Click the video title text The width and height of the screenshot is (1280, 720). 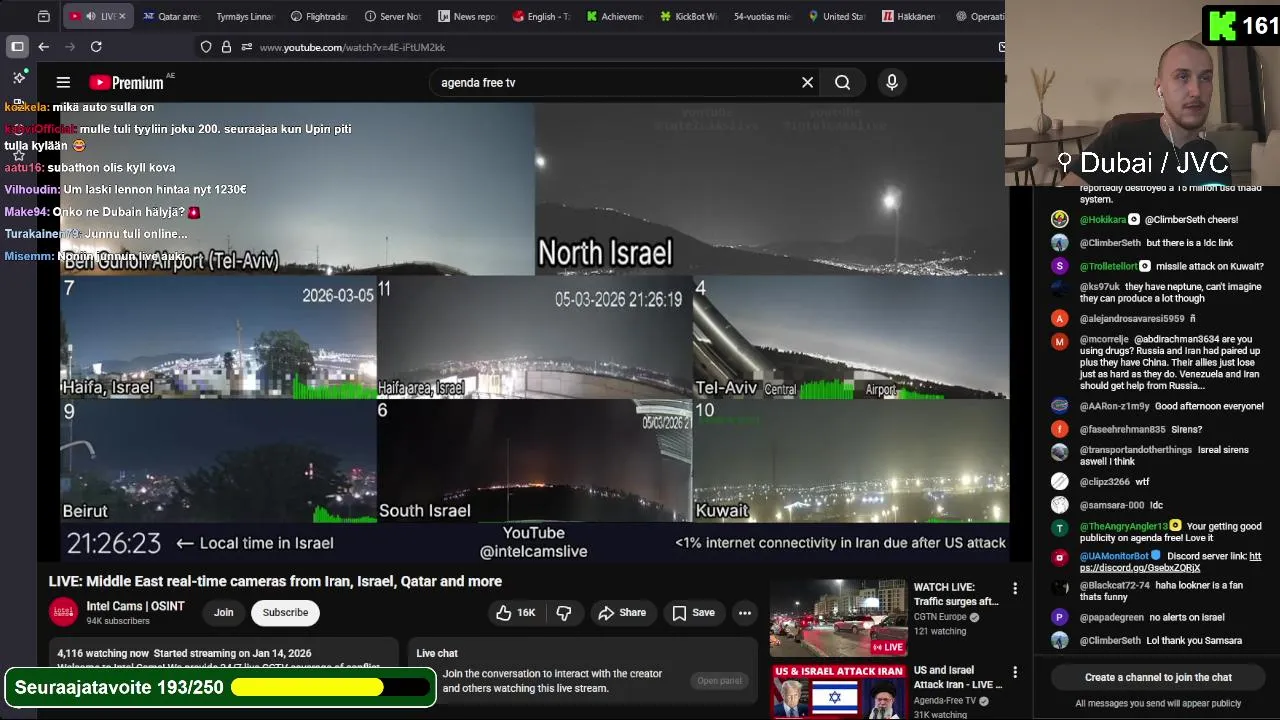(x=275, y=581)
